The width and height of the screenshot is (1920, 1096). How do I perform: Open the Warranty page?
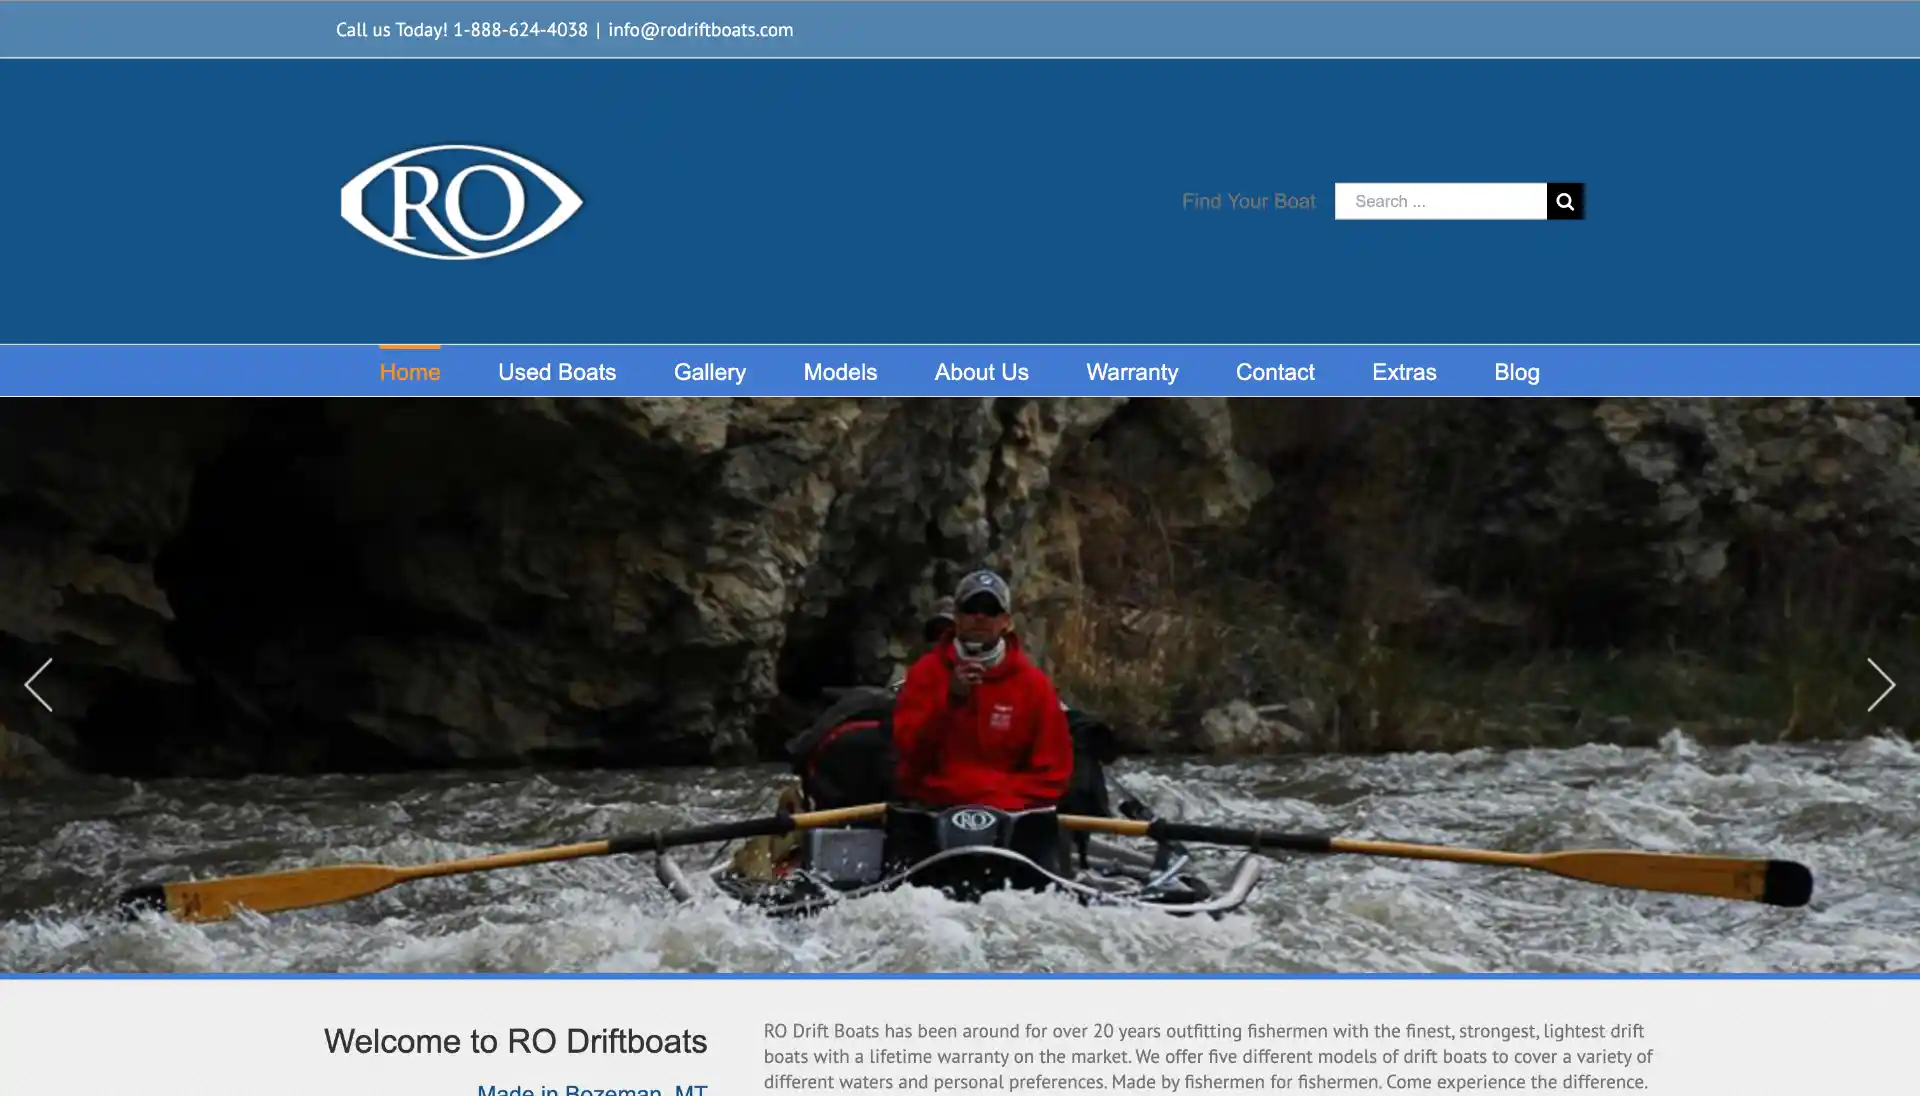point(1132,372)
